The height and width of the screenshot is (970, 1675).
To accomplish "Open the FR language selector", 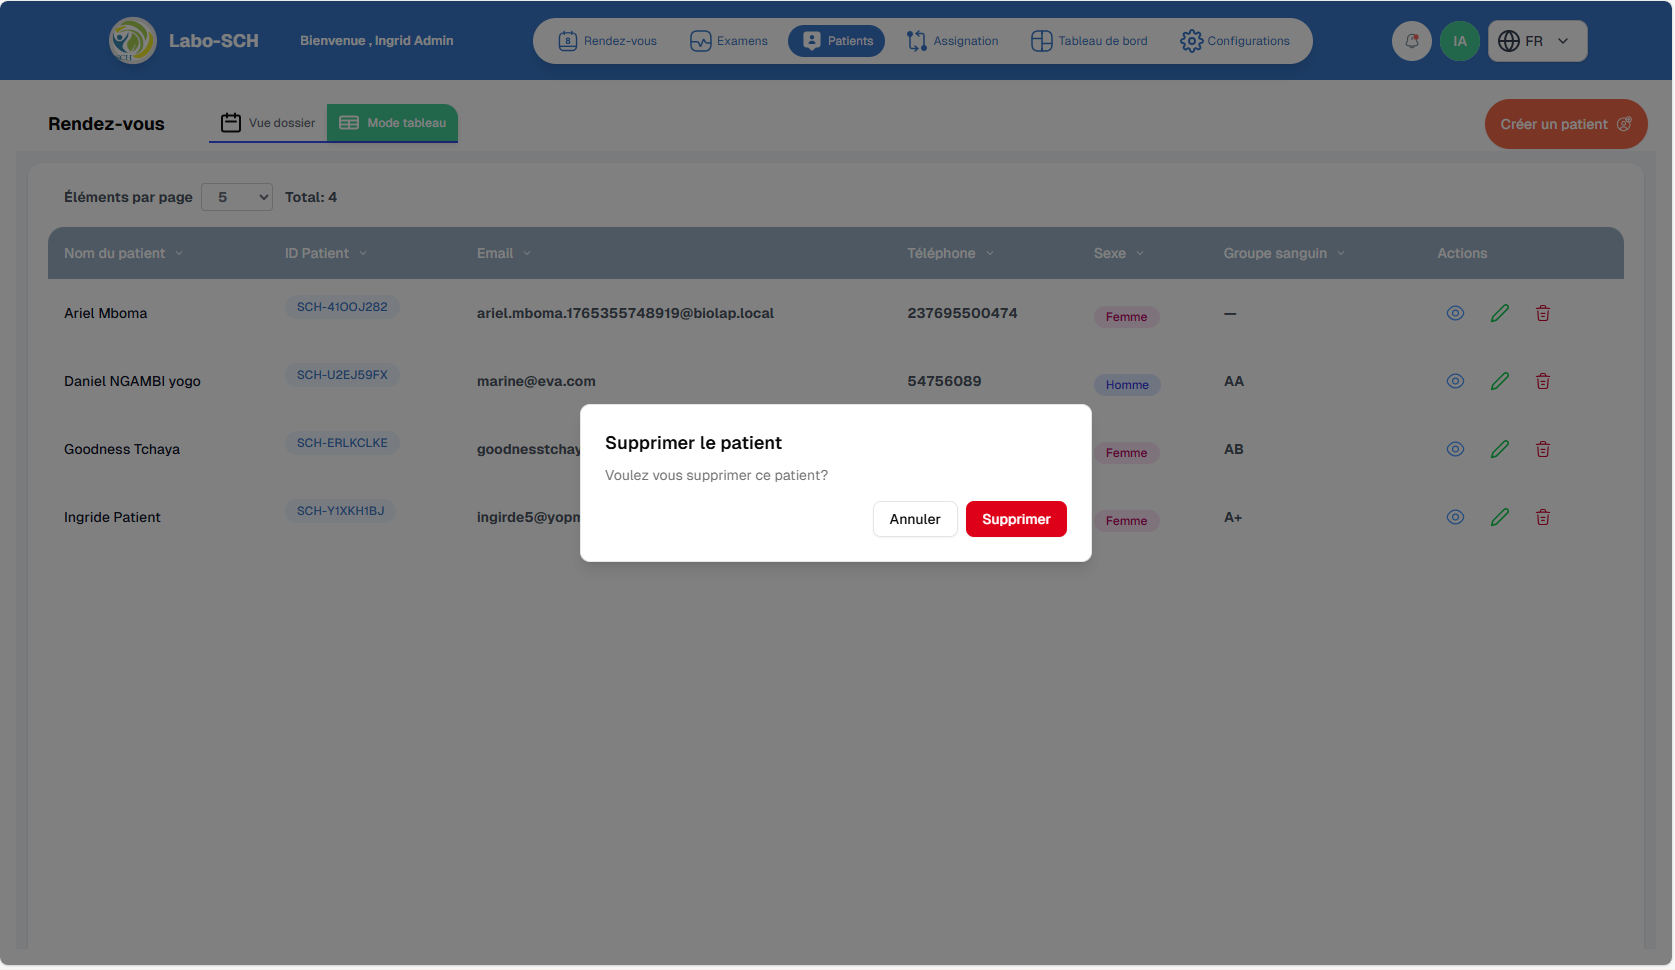I will pos(1537,41).
